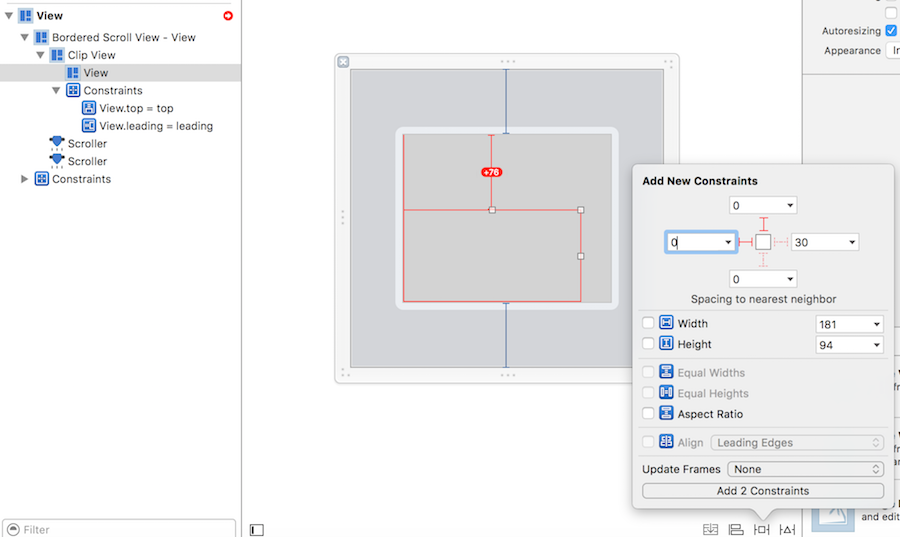Click the Align constraints toolbar icon

point(736,529)
